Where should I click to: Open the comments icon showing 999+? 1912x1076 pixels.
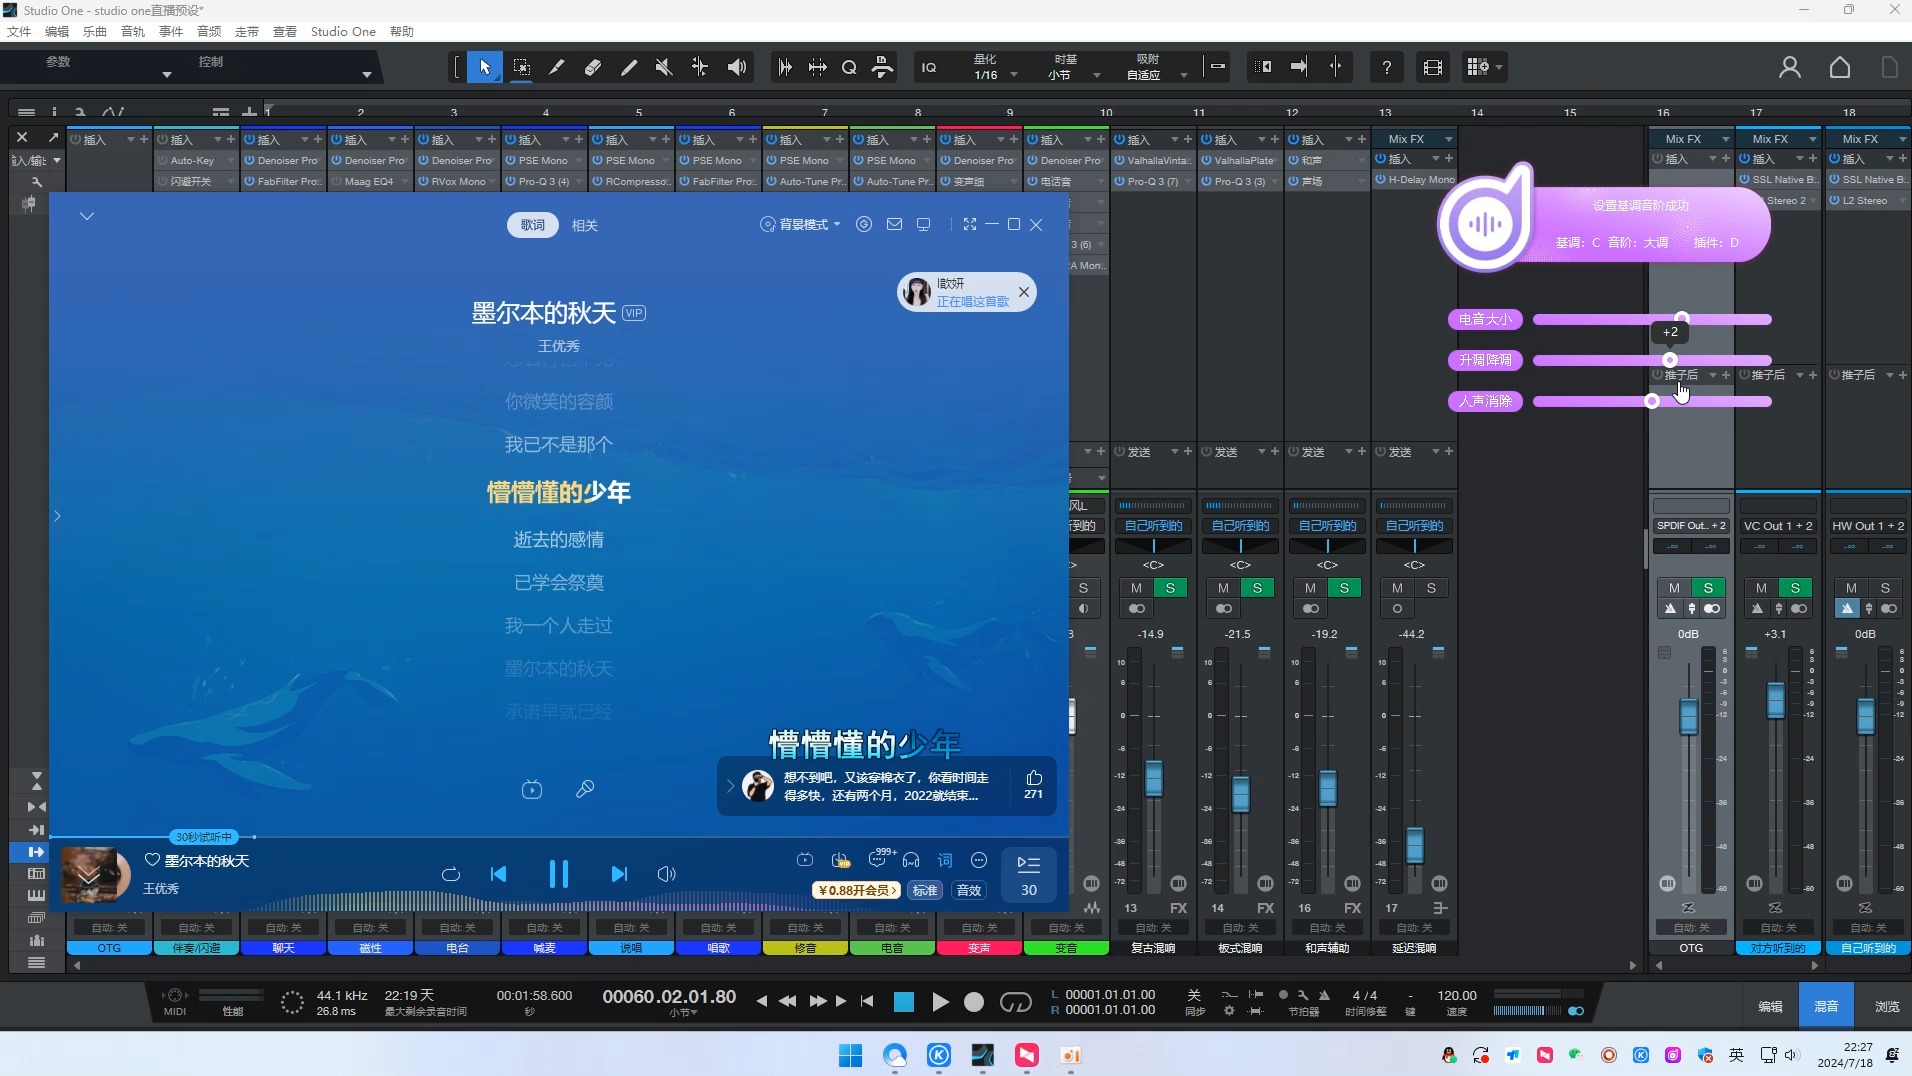tap(878, 859)
